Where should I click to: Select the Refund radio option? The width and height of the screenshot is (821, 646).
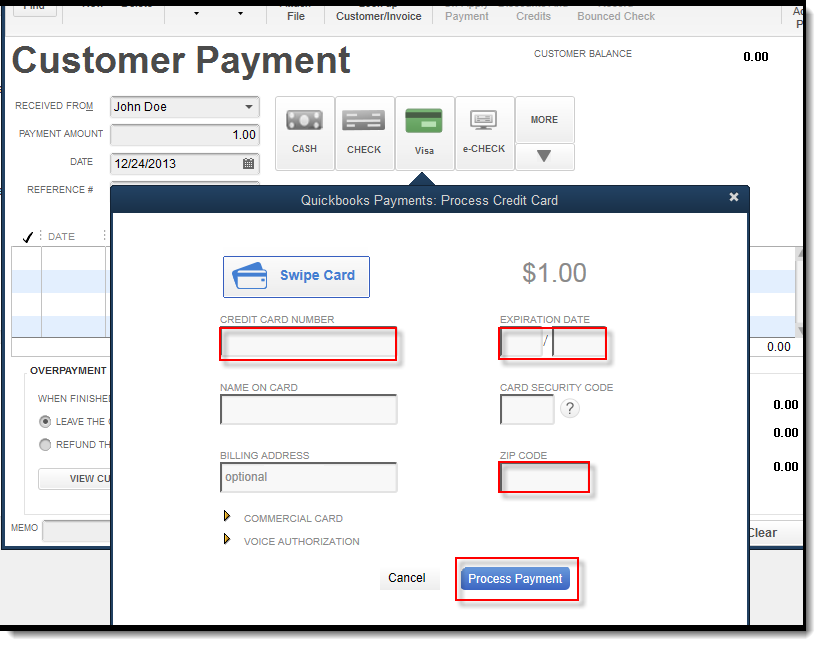click(45, 444)
